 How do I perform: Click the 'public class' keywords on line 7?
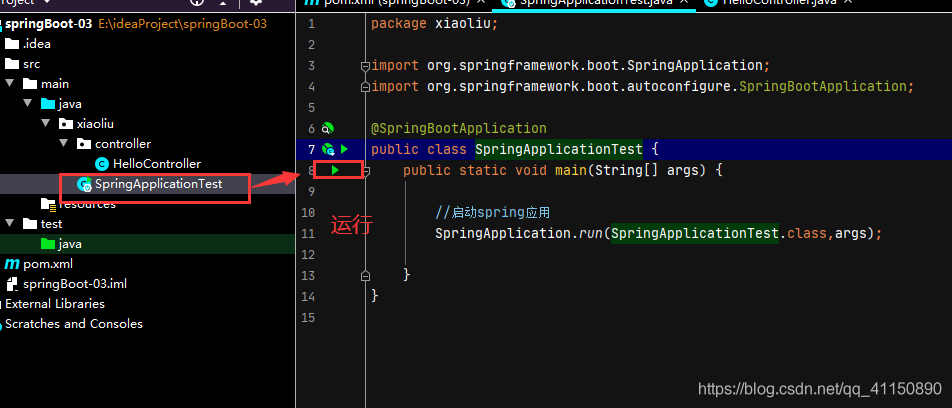419,149
